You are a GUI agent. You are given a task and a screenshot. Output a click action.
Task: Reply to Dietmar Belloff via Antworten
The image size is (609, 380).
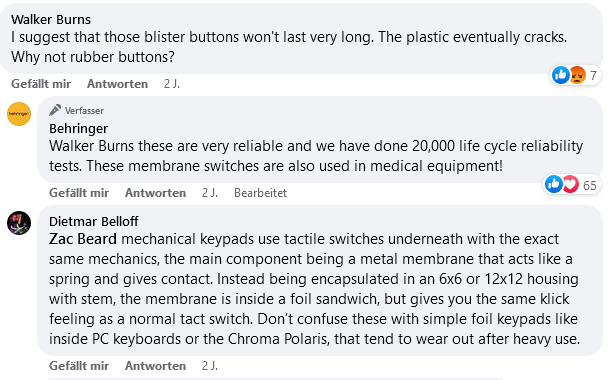pyautogui.click(x=155, y=366)
